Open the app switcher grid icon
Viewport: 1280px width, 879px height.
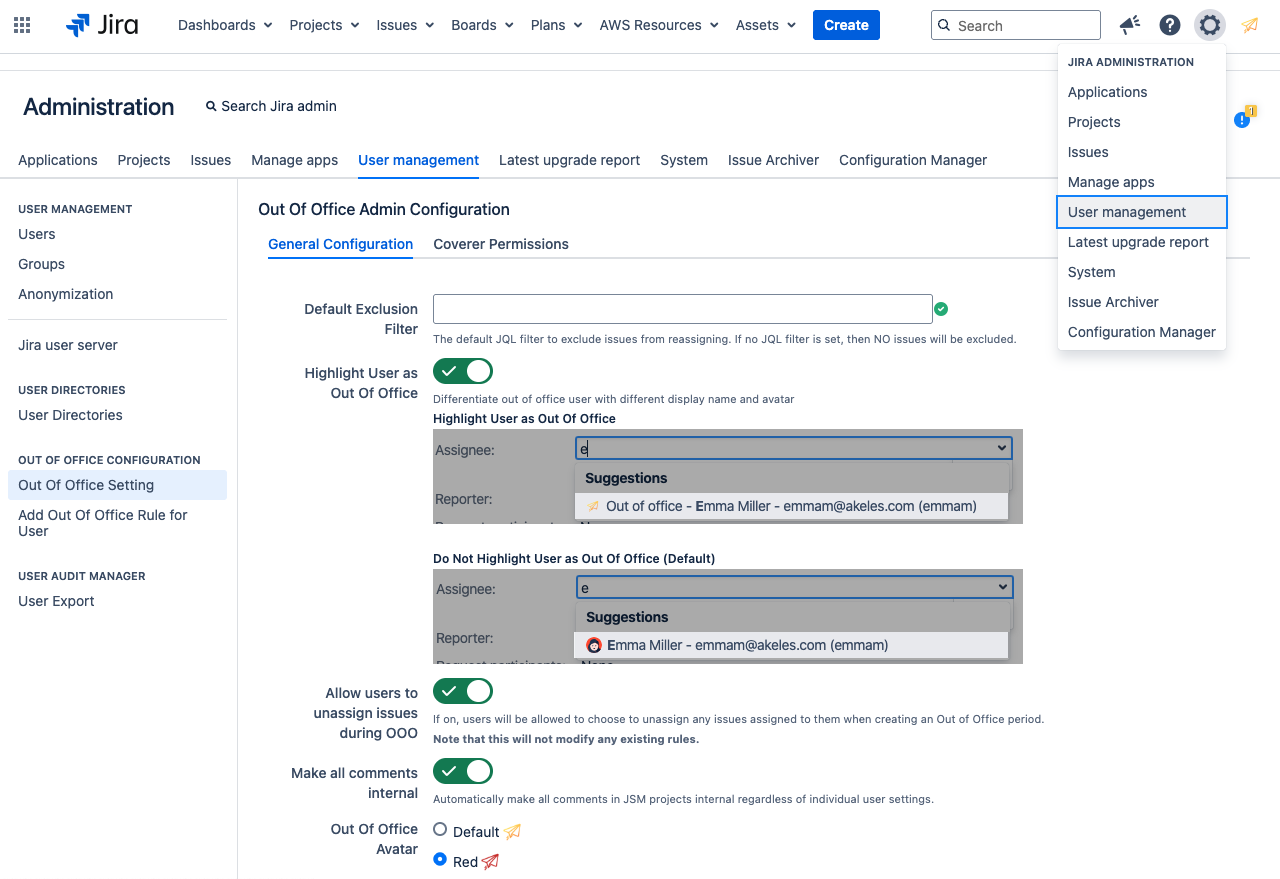(x=21, y=24)
